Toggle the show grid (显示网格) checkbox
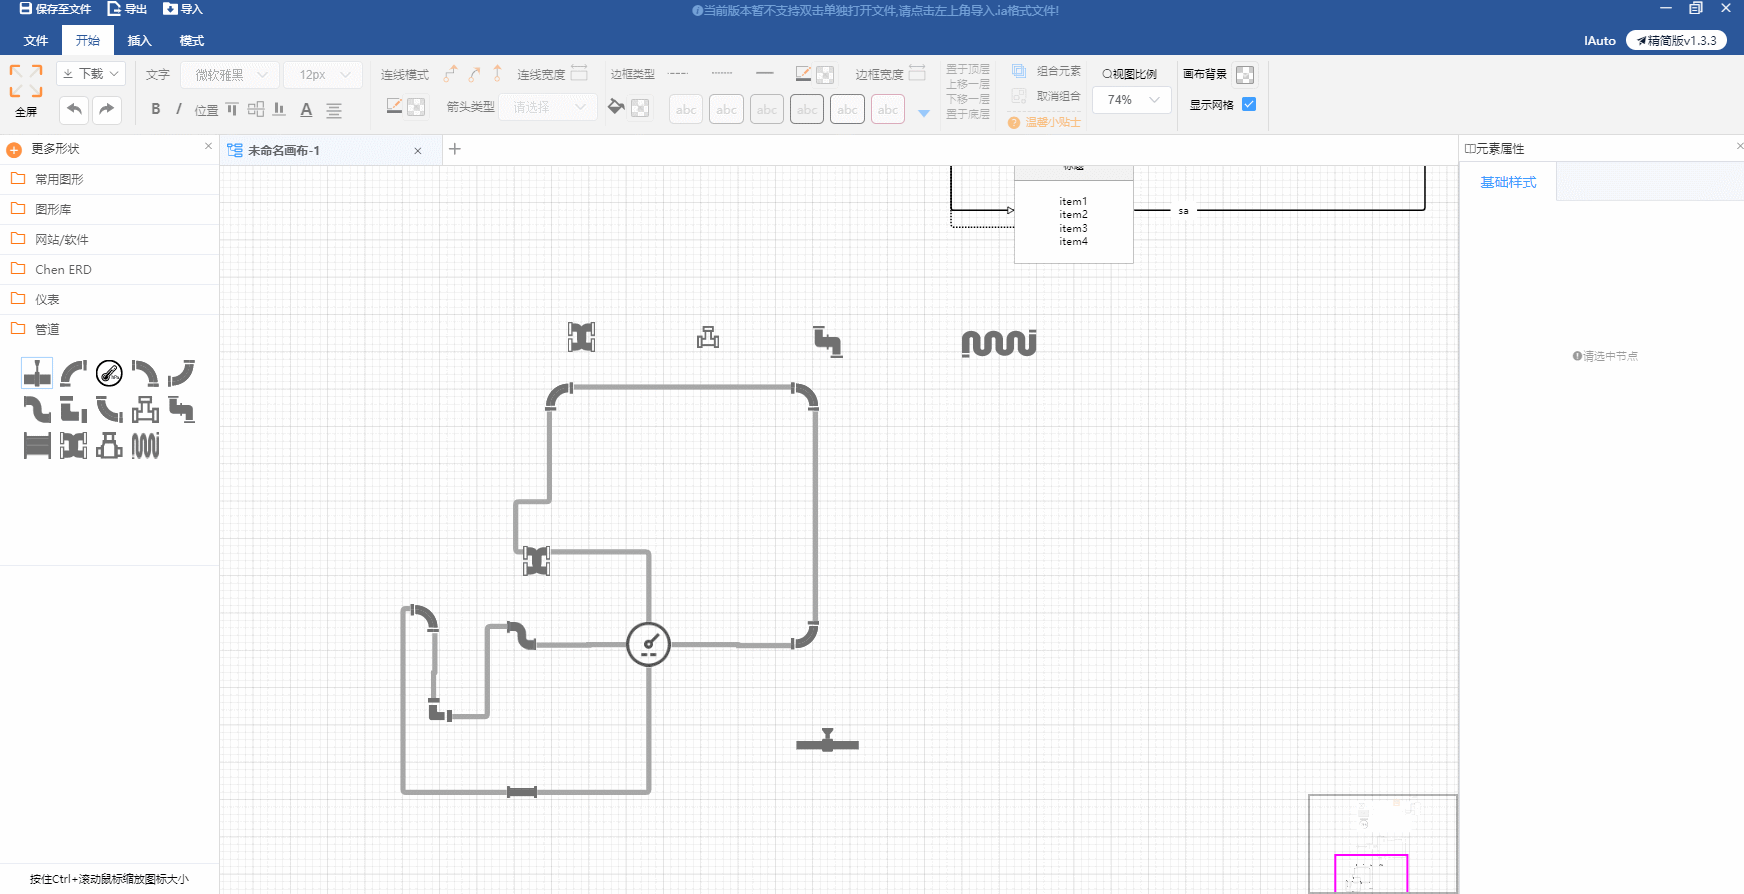Image resolution: width=1744 pixels, height=894 pixels. click(1249, 104)
